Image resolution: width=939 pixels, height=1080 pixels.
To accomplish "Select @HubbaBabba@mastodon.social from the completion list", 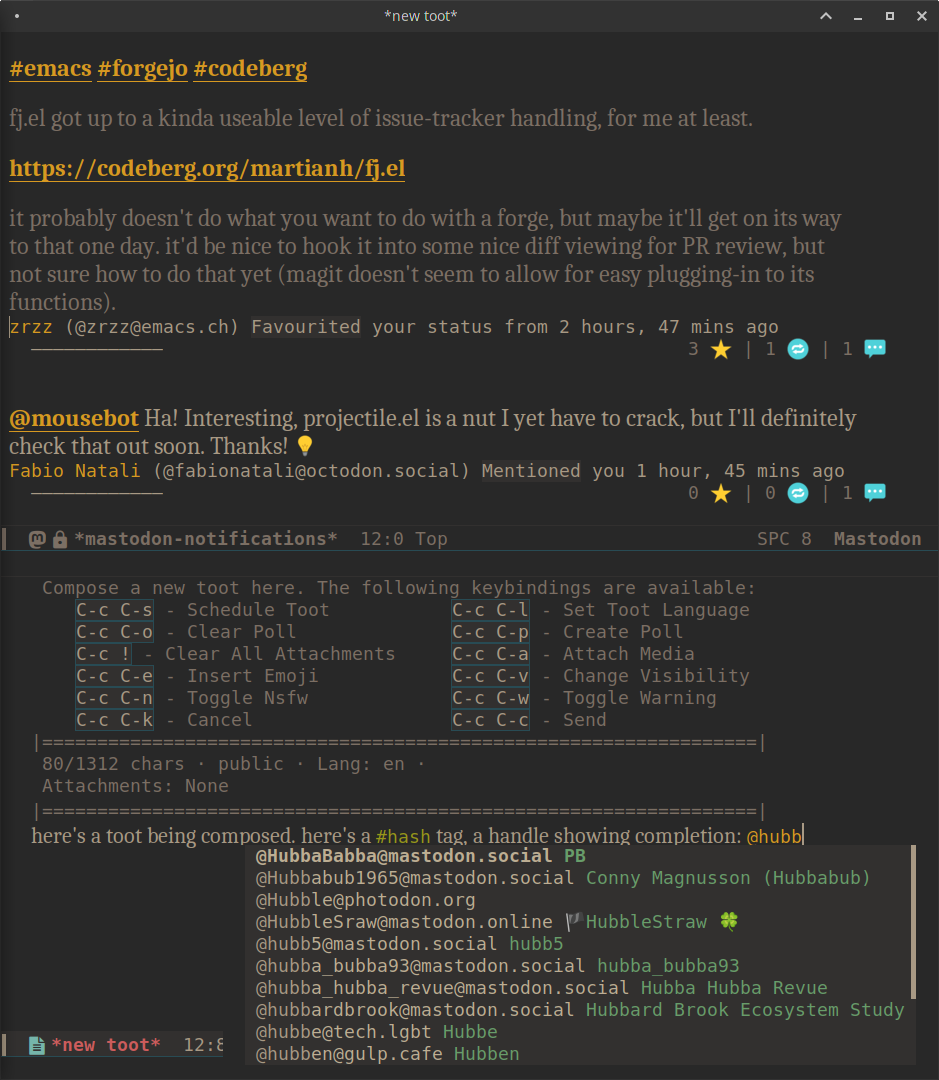I will [x=404, y=856].
